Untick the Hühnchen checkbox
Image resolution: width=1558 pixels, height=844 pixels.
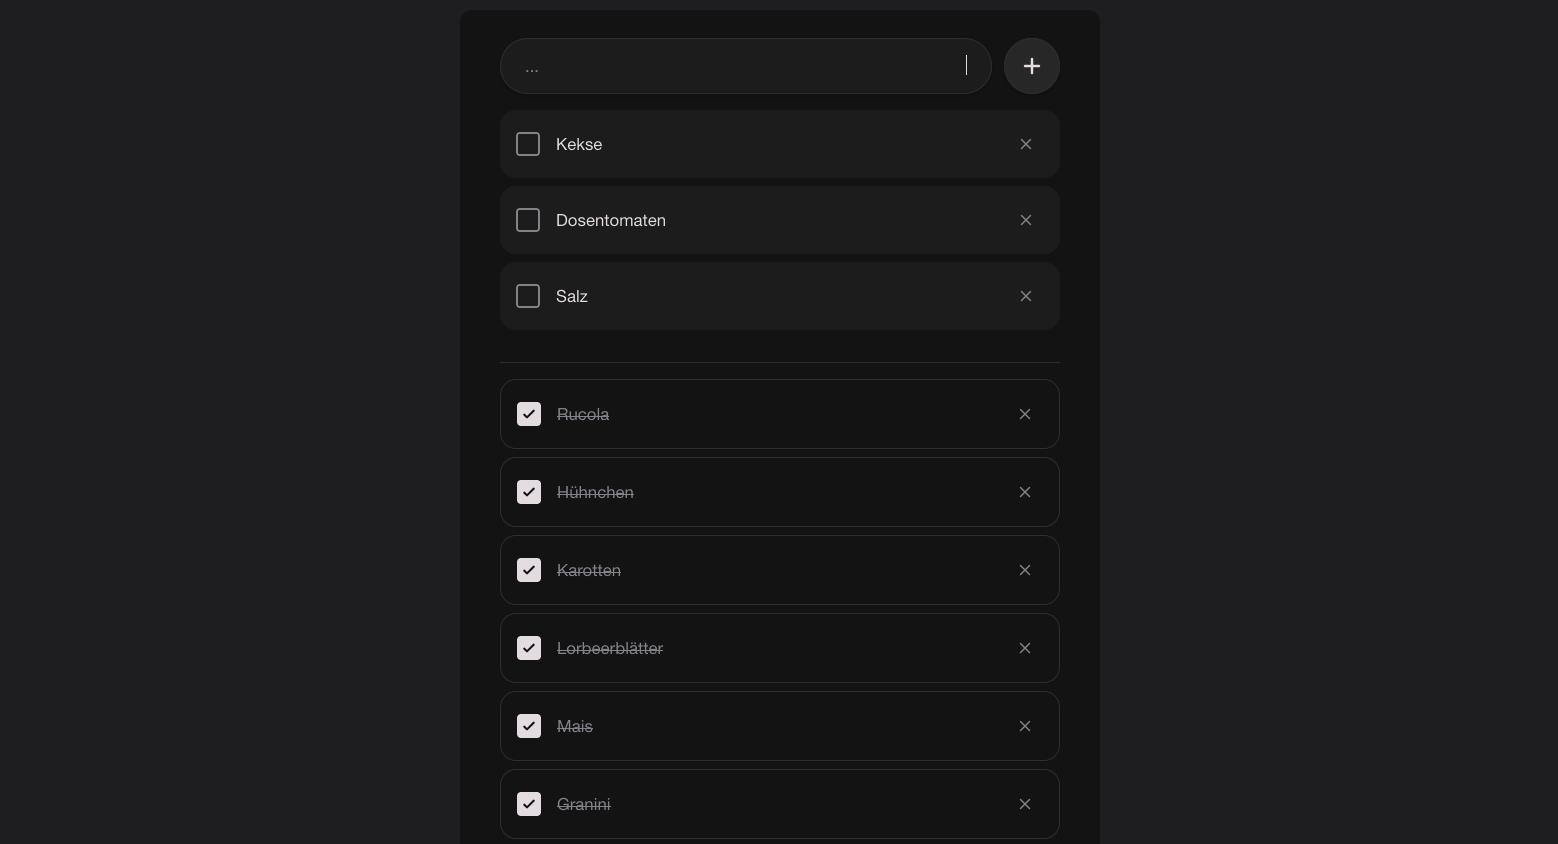529,492
